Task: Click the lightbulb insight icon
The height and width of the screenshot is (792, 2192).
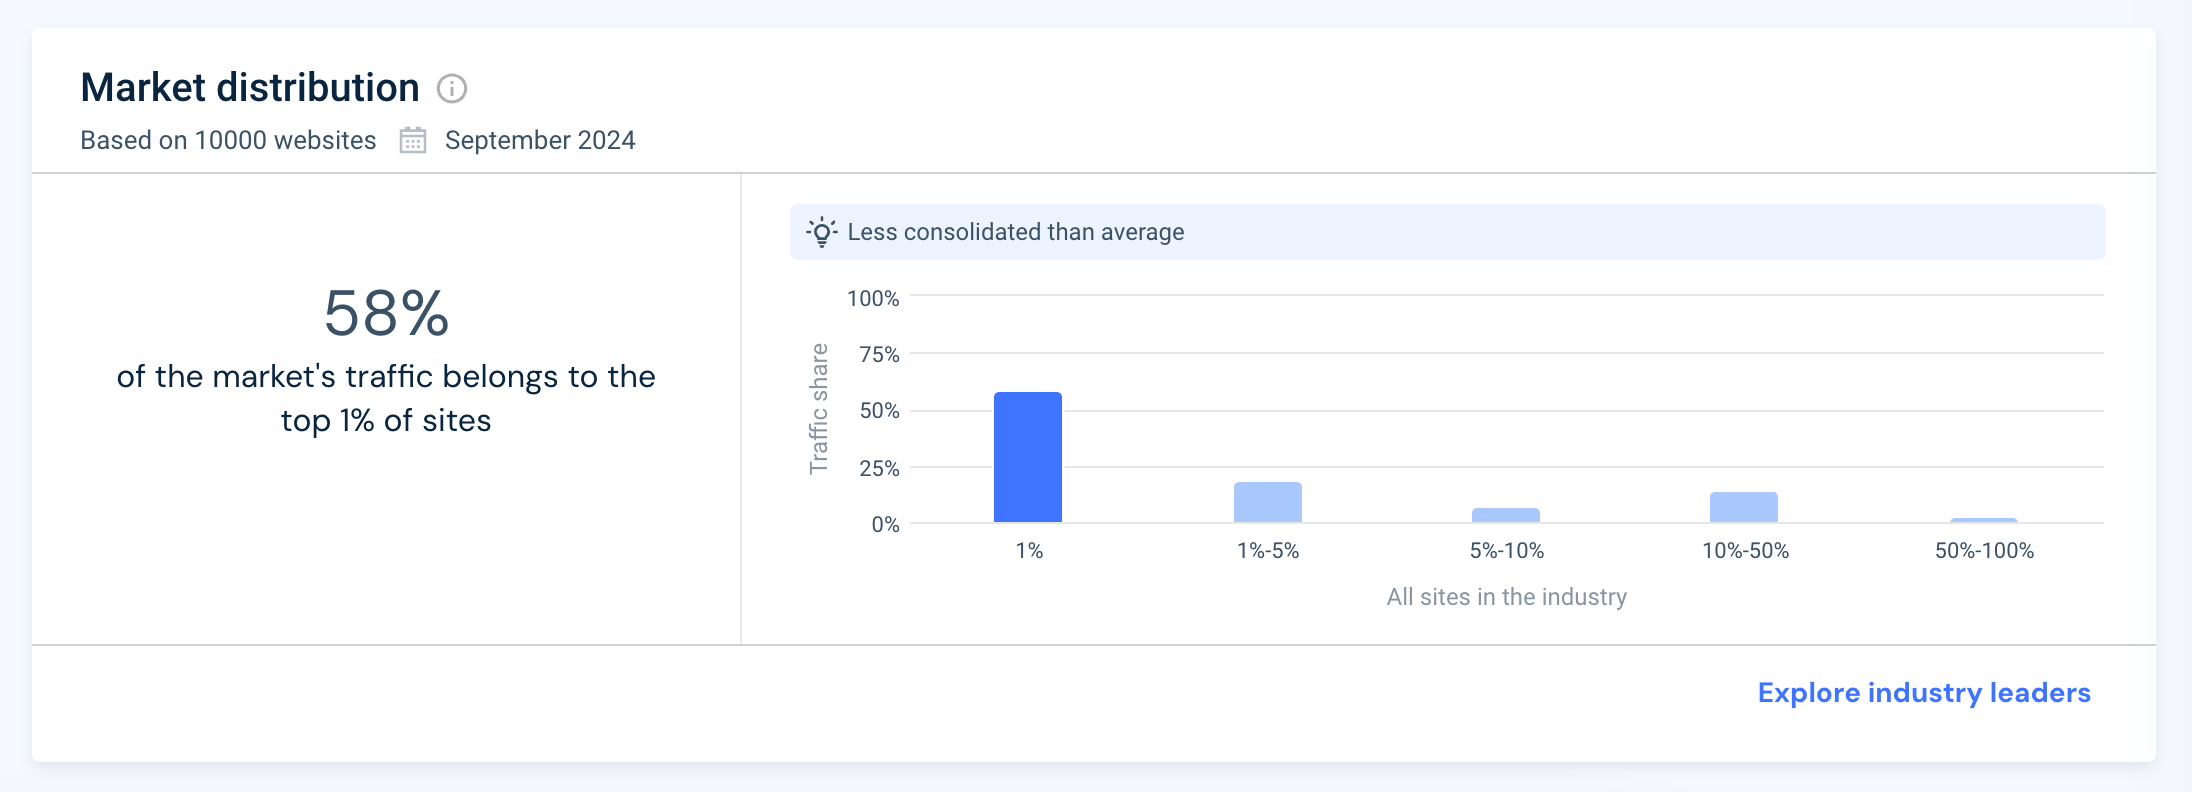Action: point(822,232)
